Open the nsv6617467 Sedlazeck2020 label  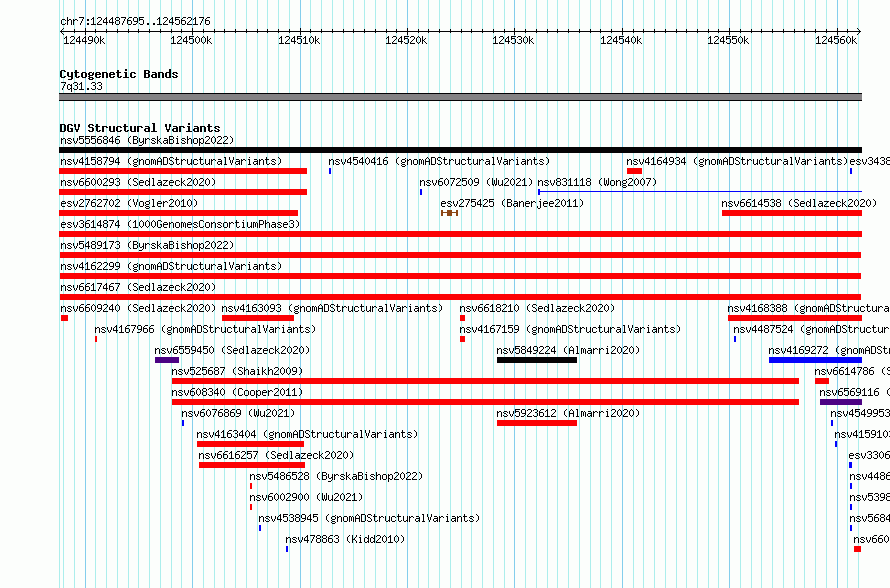[138, 287]
